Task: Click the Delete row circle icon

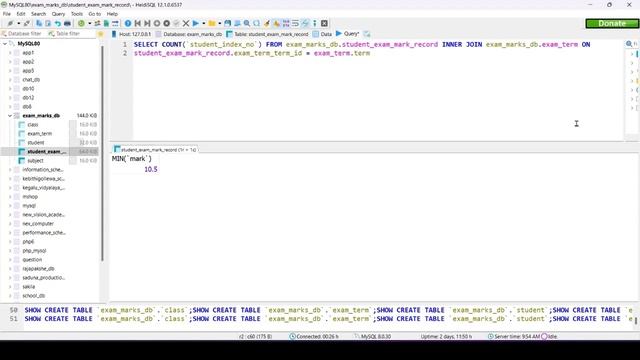Action: click(x=167, y=23)
